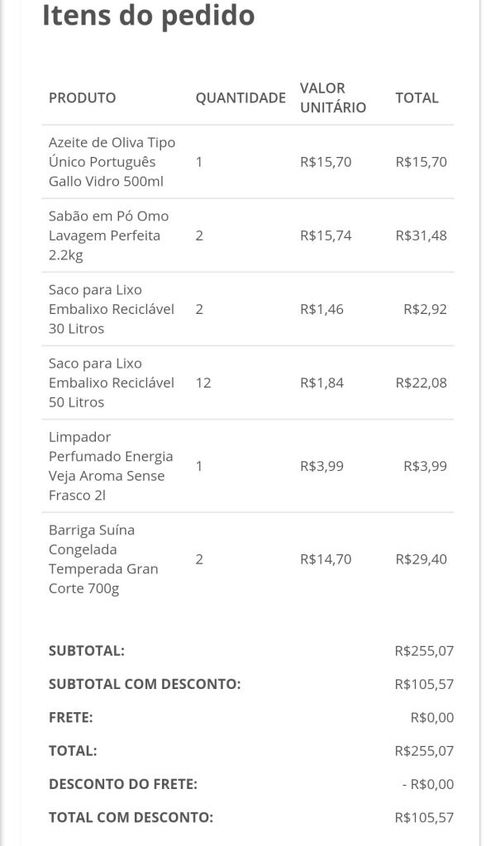Click the FRETE value R$0,00
500x846 pixels.
click(x=432, y=718)
